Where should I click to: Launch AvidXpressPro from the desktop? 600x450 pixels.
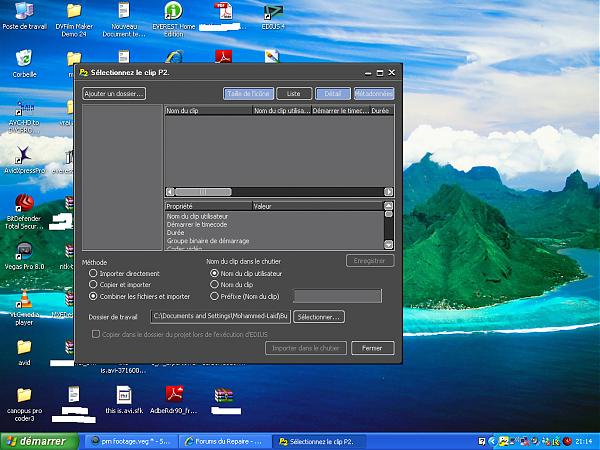(x=24, y=160)
